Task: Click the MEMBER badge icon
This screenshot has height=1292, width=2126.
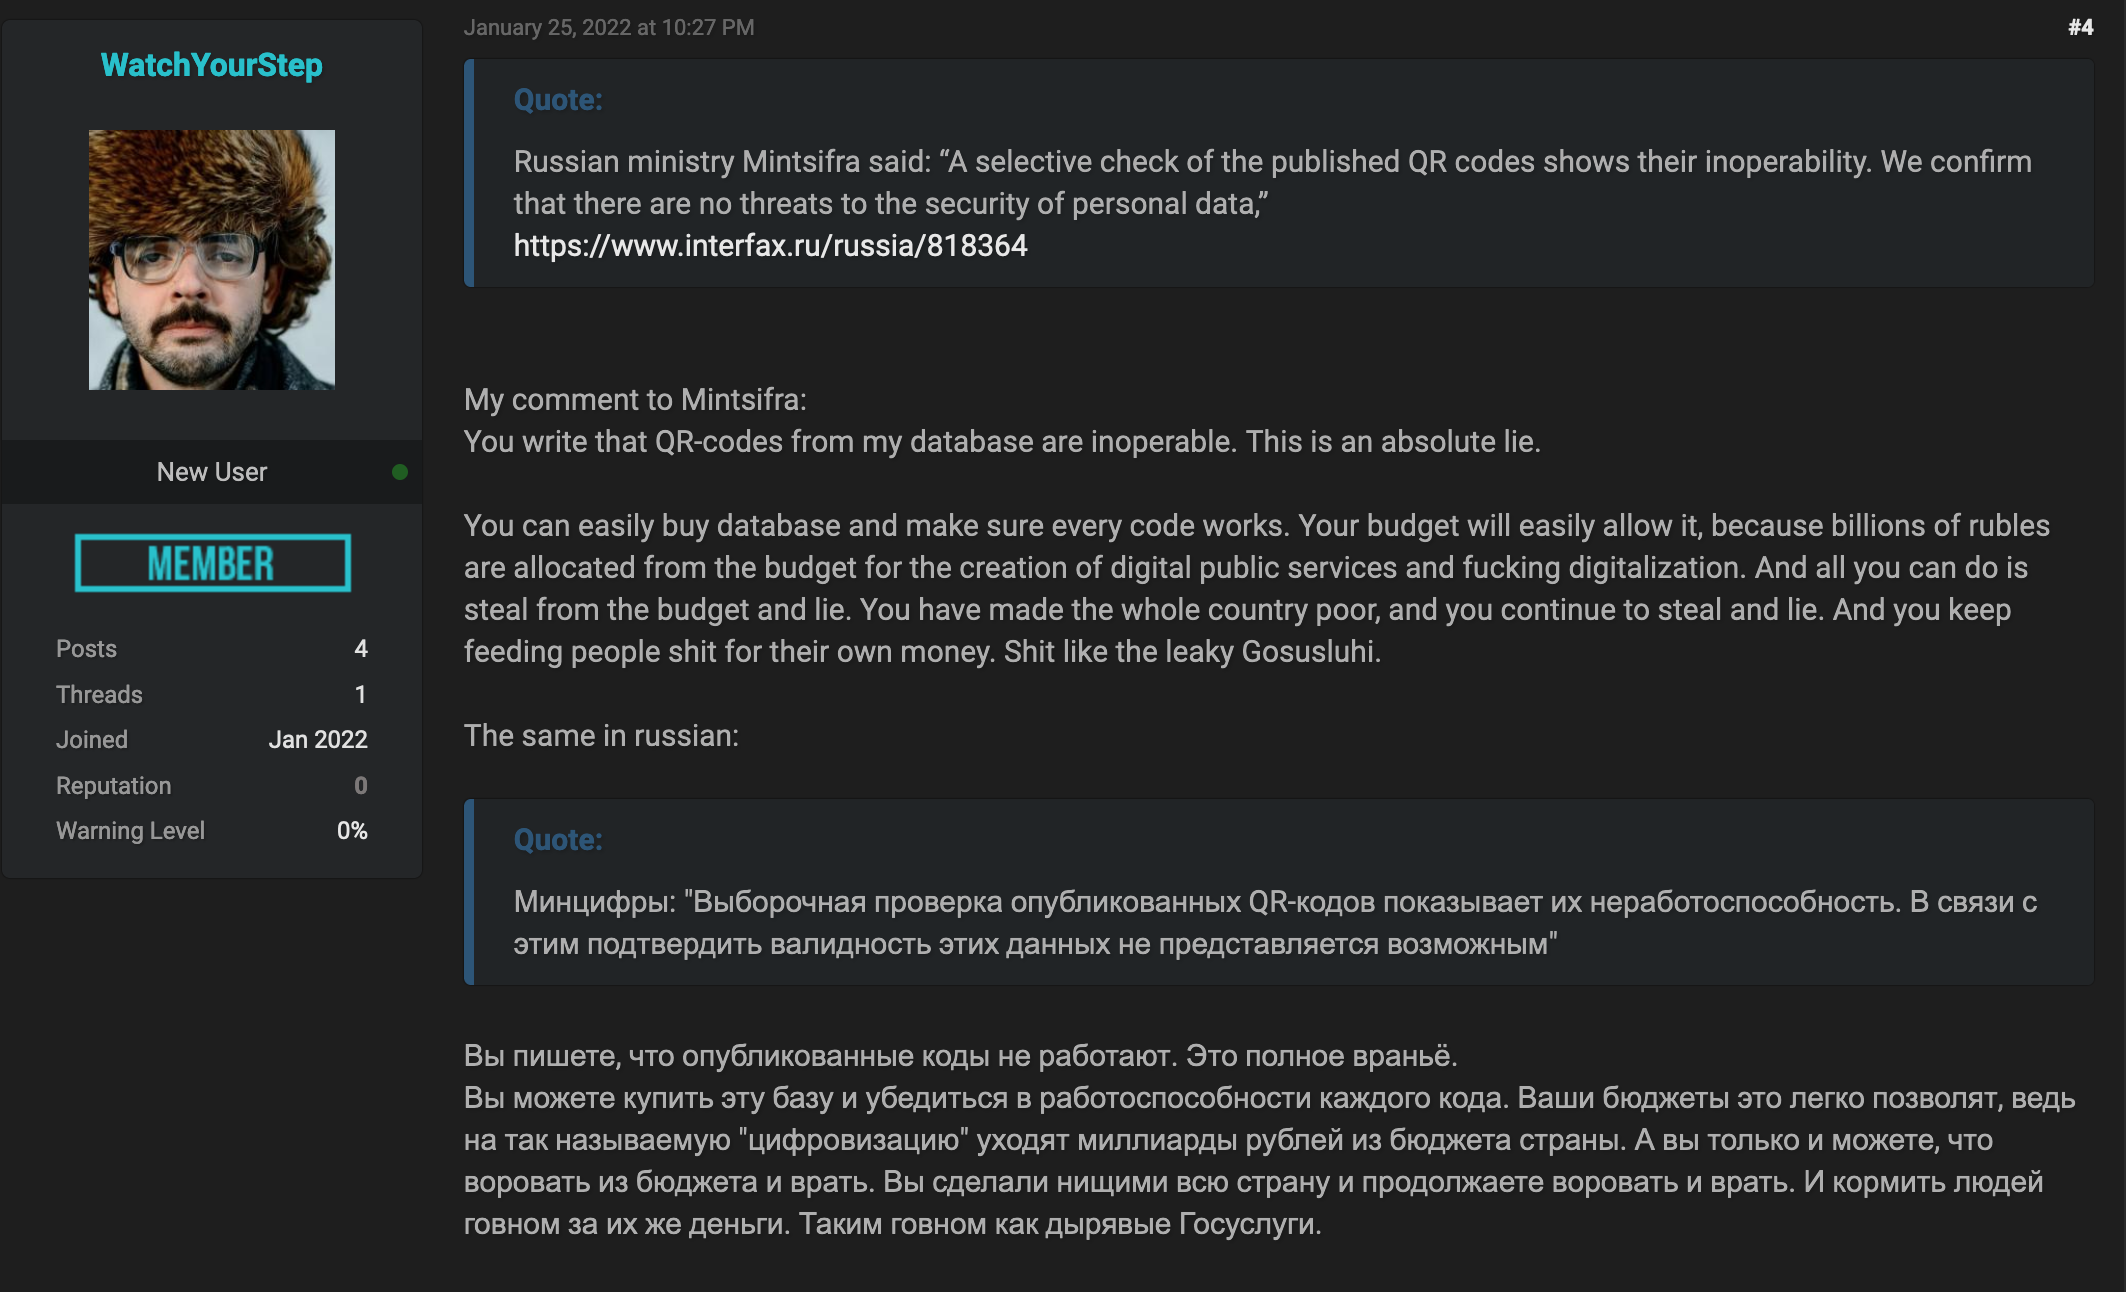Action: (211, 562)
